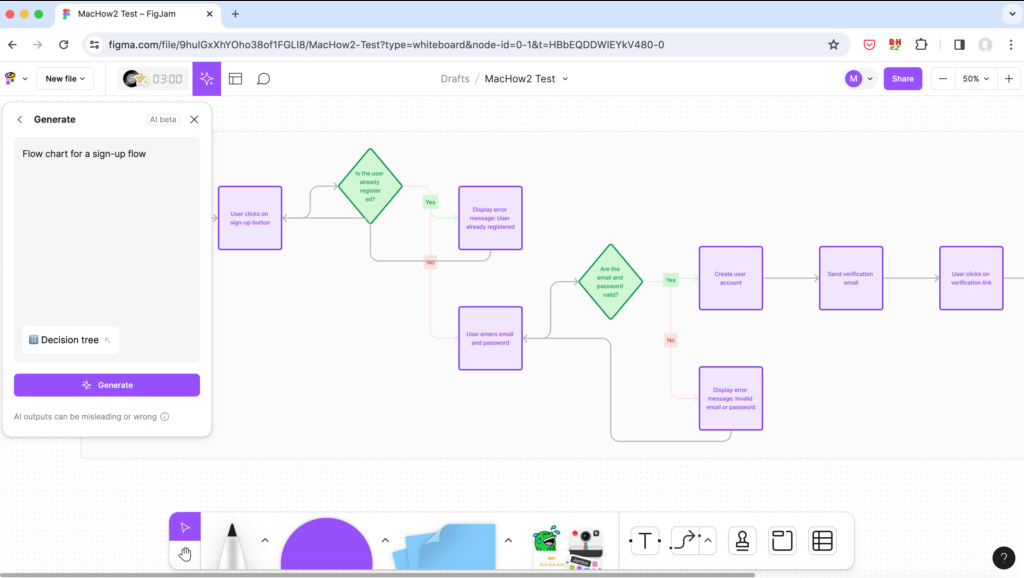Image resolution: width=1024 pixels, height=578 pixels.
Task: Click the info icon beside AI outputs warning
Action: pyautogui.click(x=165, y=417)
